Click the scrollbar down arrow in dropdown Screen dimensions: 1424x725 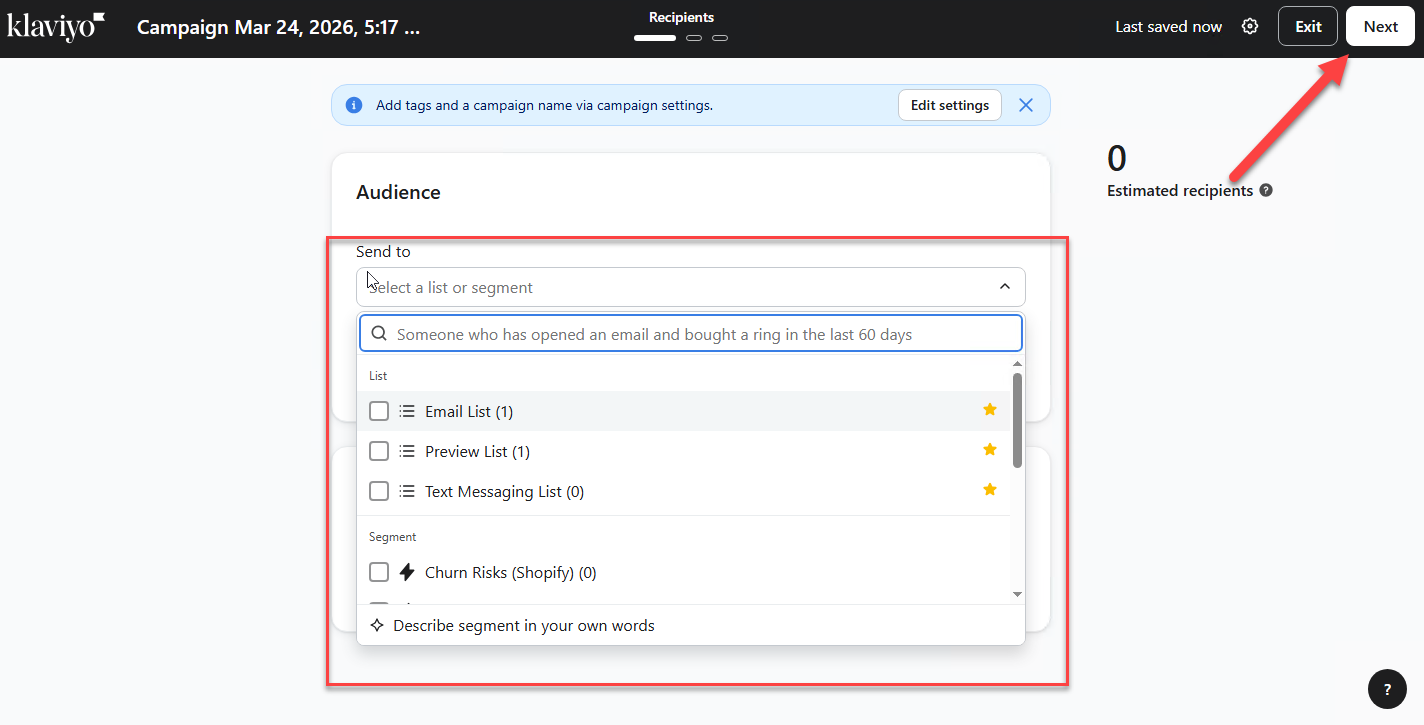(x=1017, y=594)
